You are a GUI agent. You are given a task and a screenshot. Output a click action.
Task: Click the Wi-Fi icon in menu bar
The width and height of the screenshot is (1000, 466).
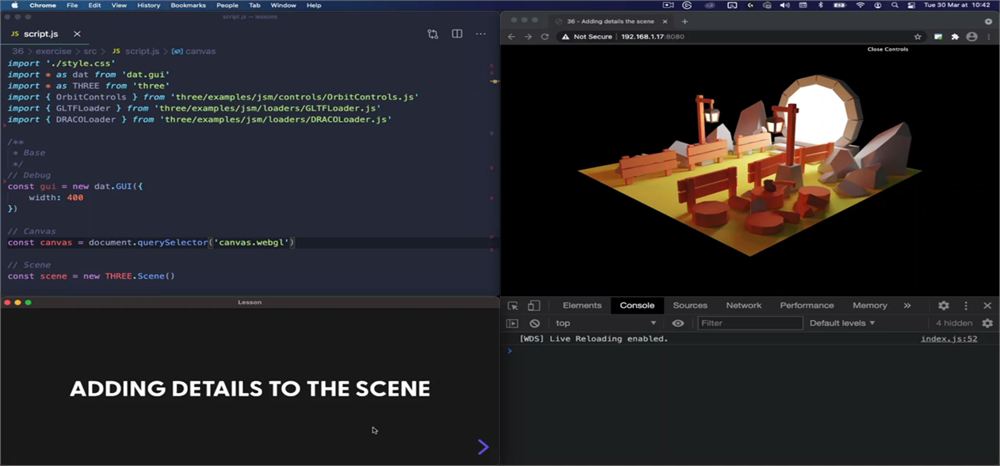pos(860,5)
